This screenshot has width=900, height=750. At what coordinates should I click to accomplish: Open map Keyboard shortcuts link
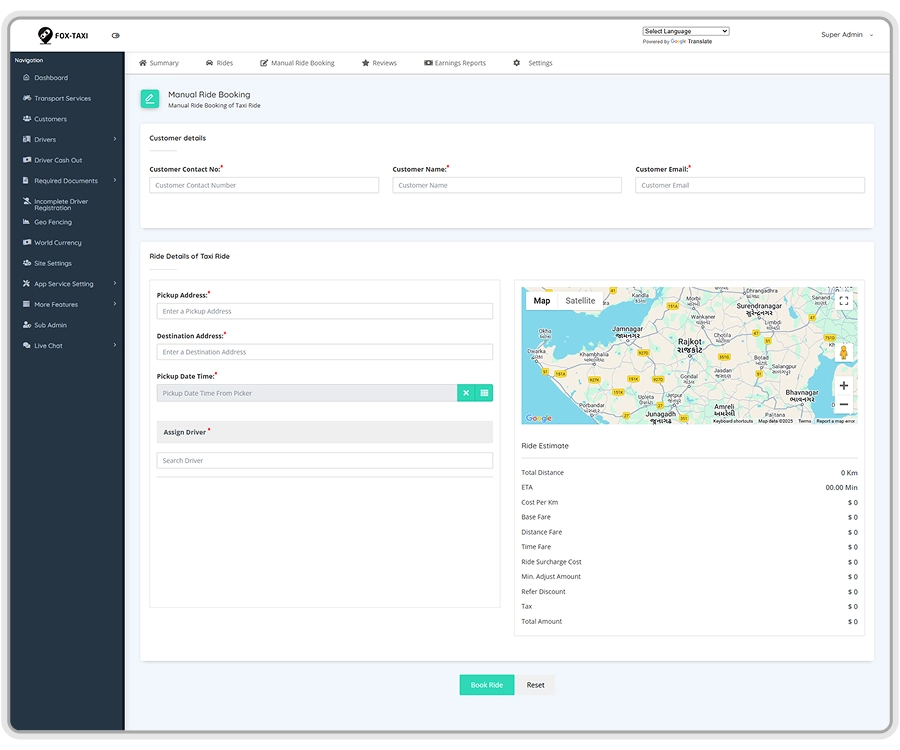pos(733,421)
